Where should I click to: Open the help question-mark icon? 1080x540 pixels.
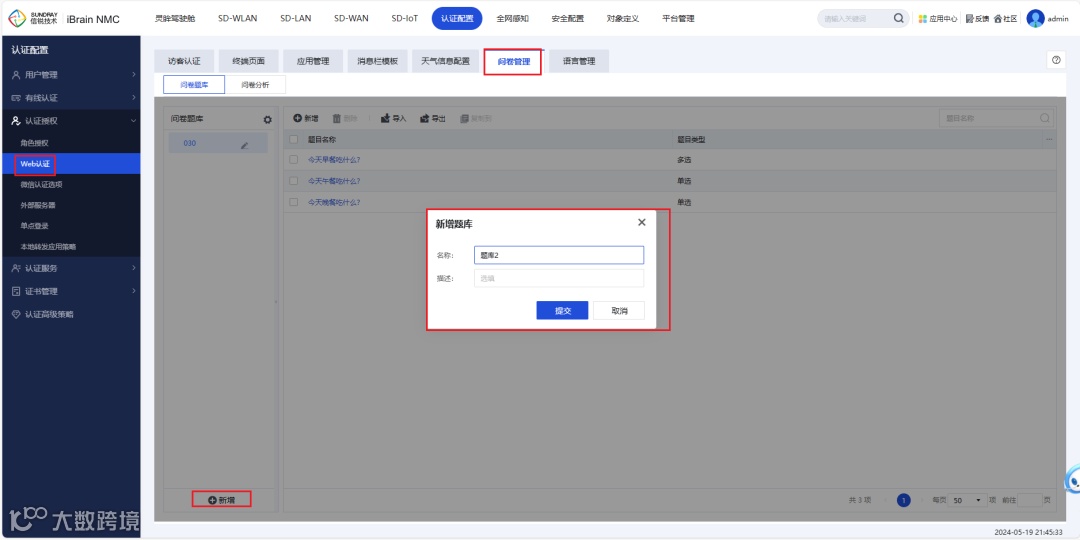point(1055,60)
